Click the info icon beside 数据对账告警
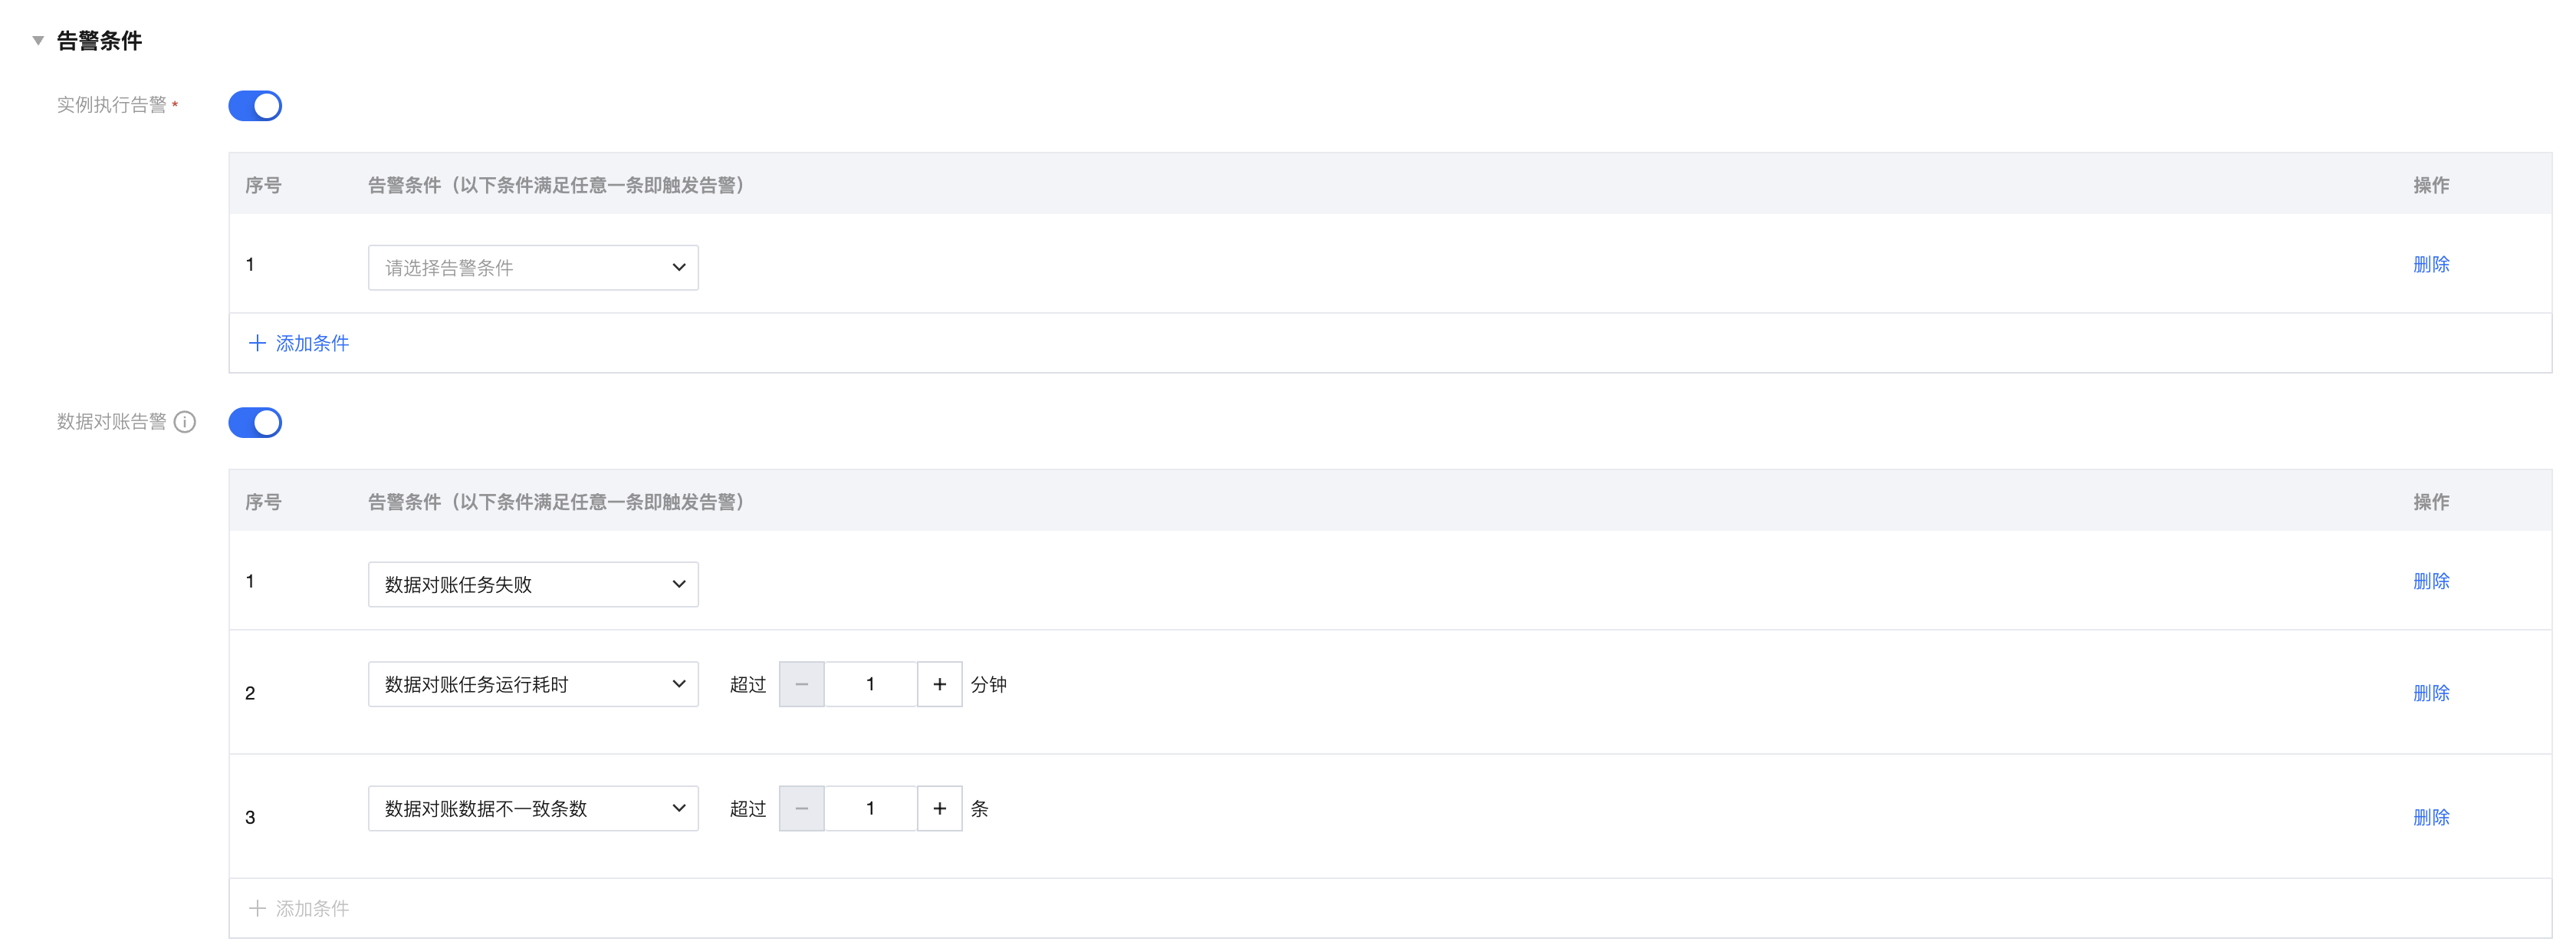The image size is (2576, 945). 185,422
